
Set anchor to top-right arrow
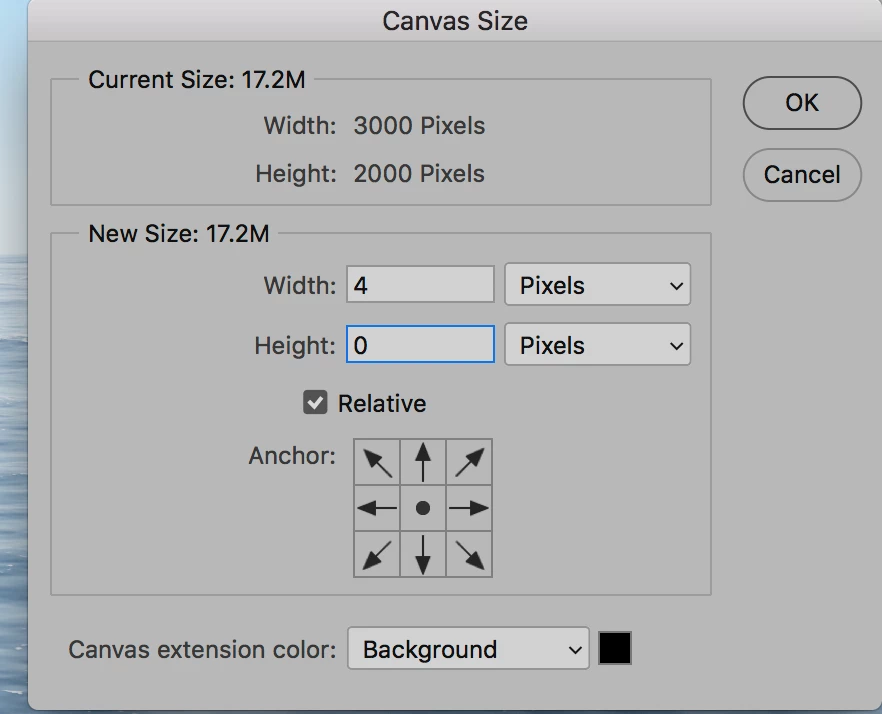[x=469, y=462]
